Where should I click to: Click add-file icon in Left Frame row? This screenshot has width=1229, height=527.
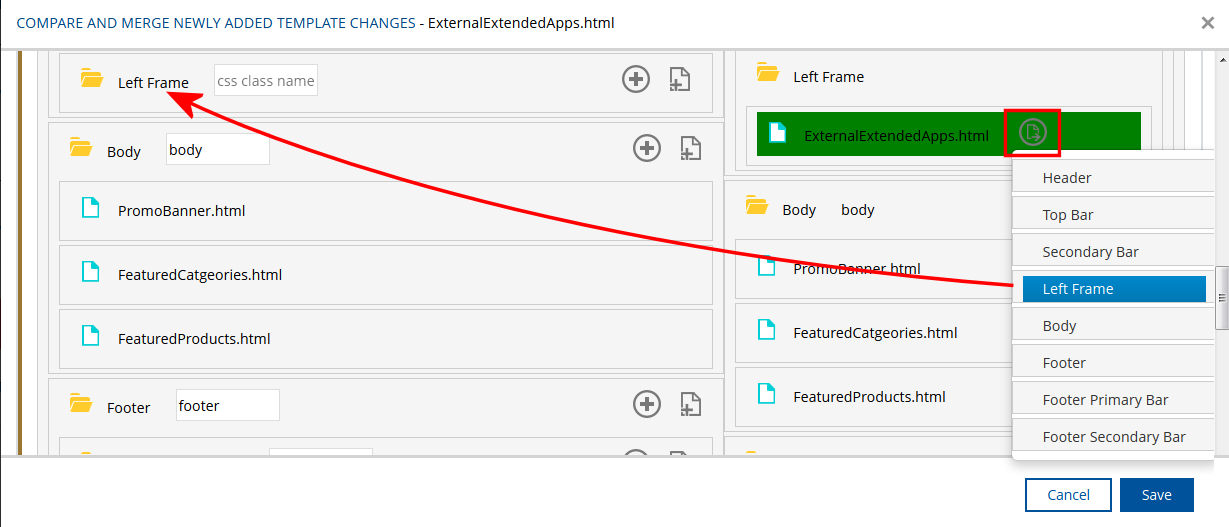click(679, 80)
